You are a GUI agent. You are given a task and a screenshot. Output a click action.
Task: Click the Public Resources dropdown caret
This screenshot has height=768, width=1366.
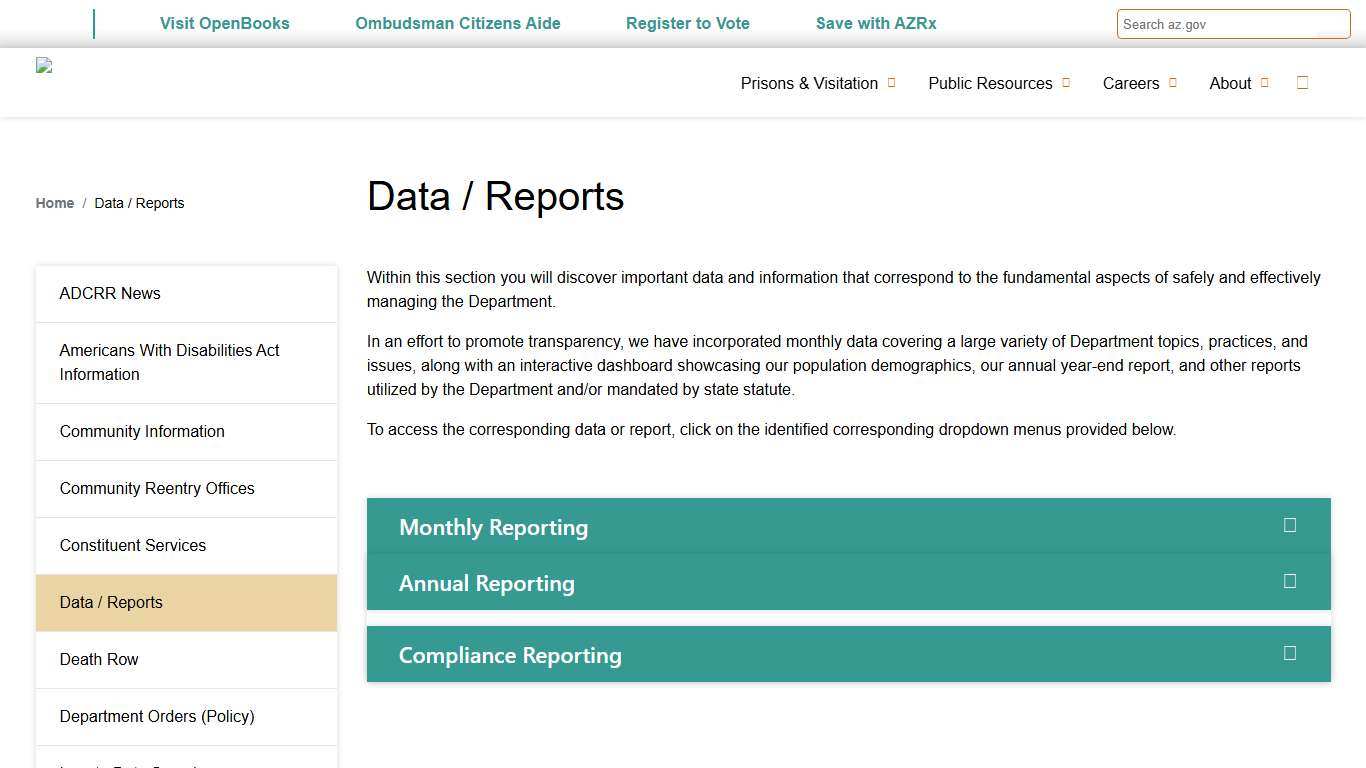[1064, 83]
